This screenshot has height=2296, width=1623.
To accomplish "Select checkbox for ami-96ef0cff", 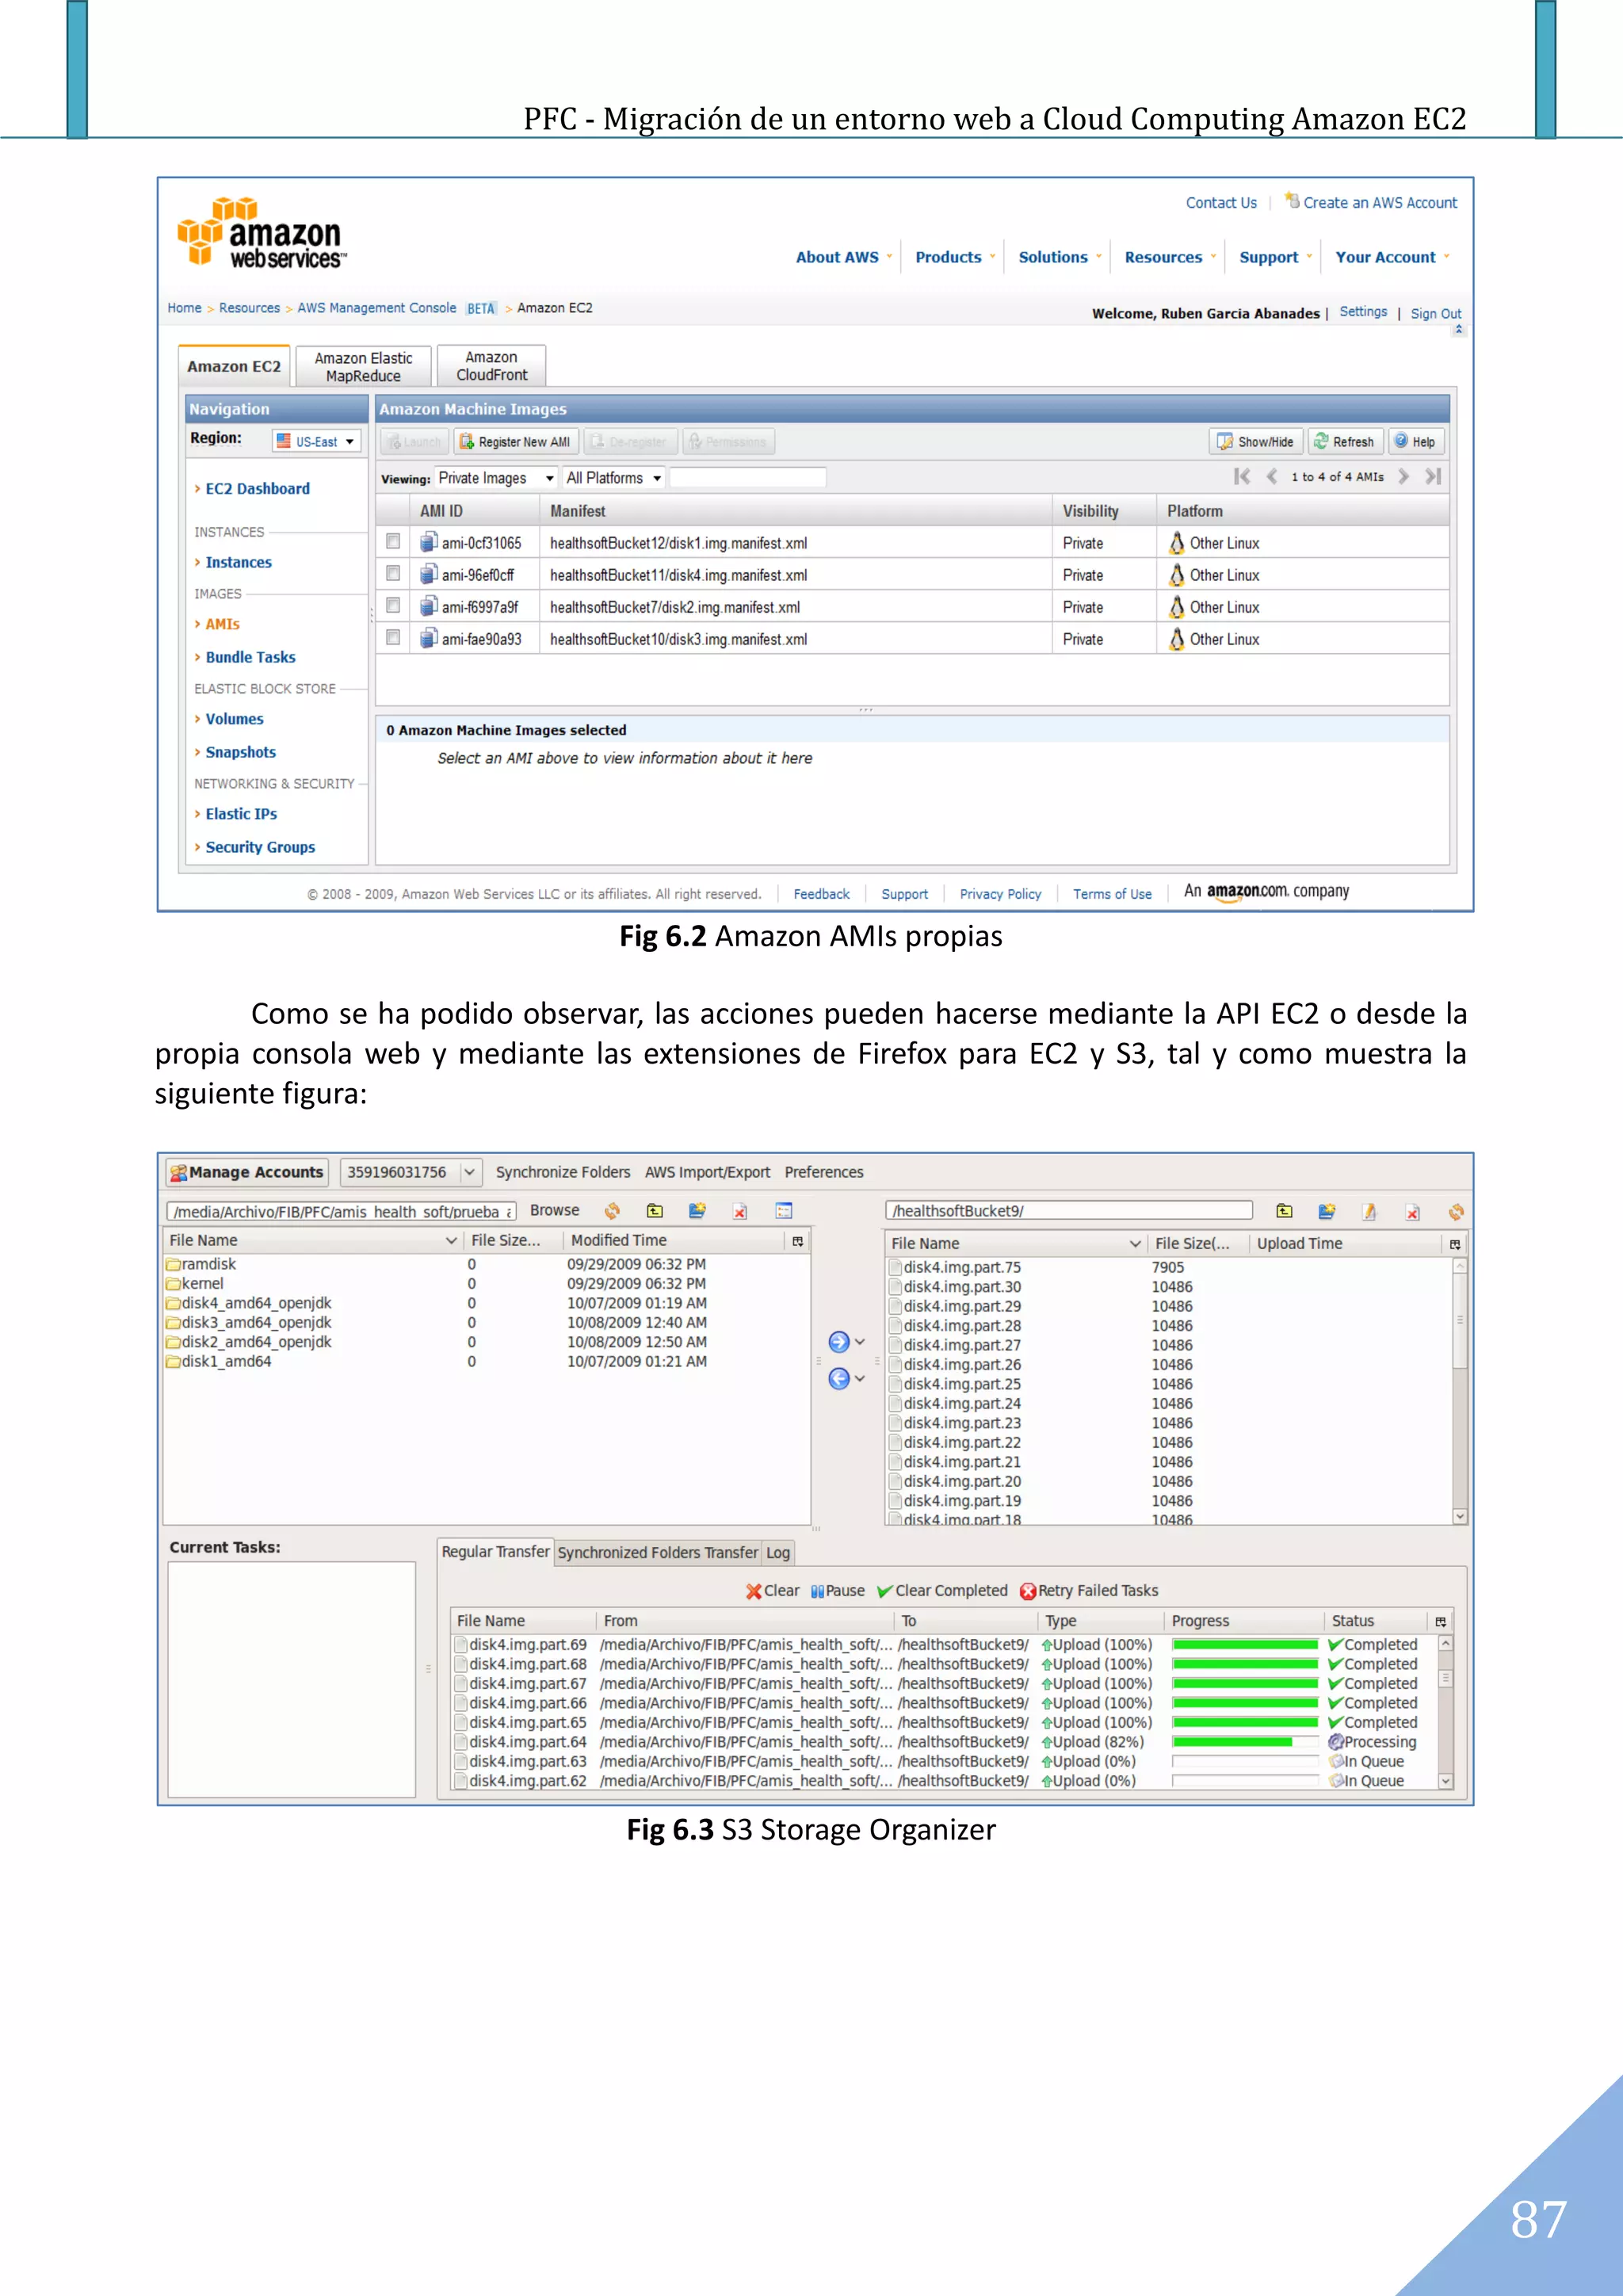I will [x=393, y=573].
